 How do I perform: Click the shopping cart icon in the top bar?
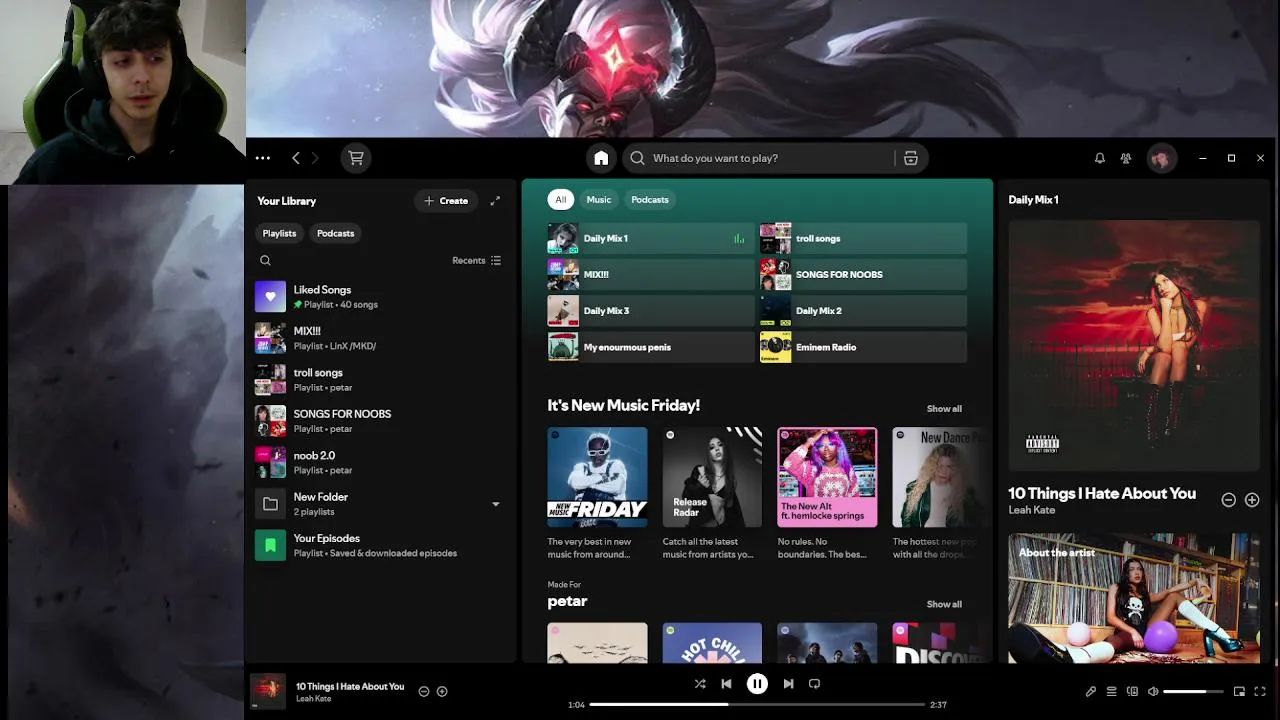click(356, 158)
